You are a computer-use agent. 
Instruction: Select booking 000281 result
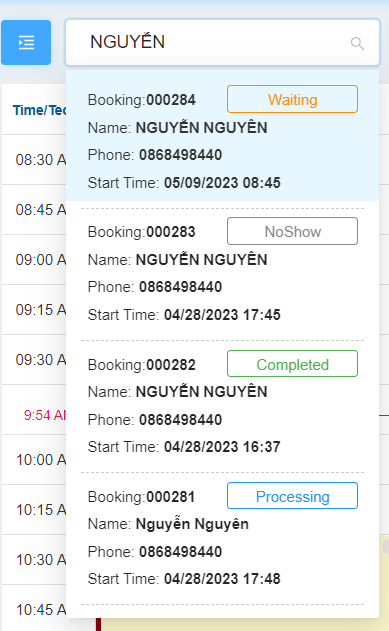pos(222,538)
